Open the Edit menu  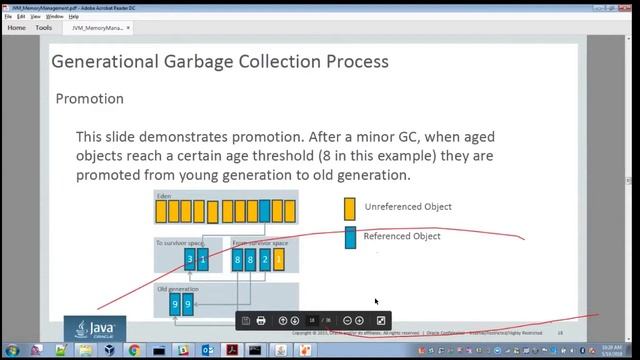click(x=21, y=17)
